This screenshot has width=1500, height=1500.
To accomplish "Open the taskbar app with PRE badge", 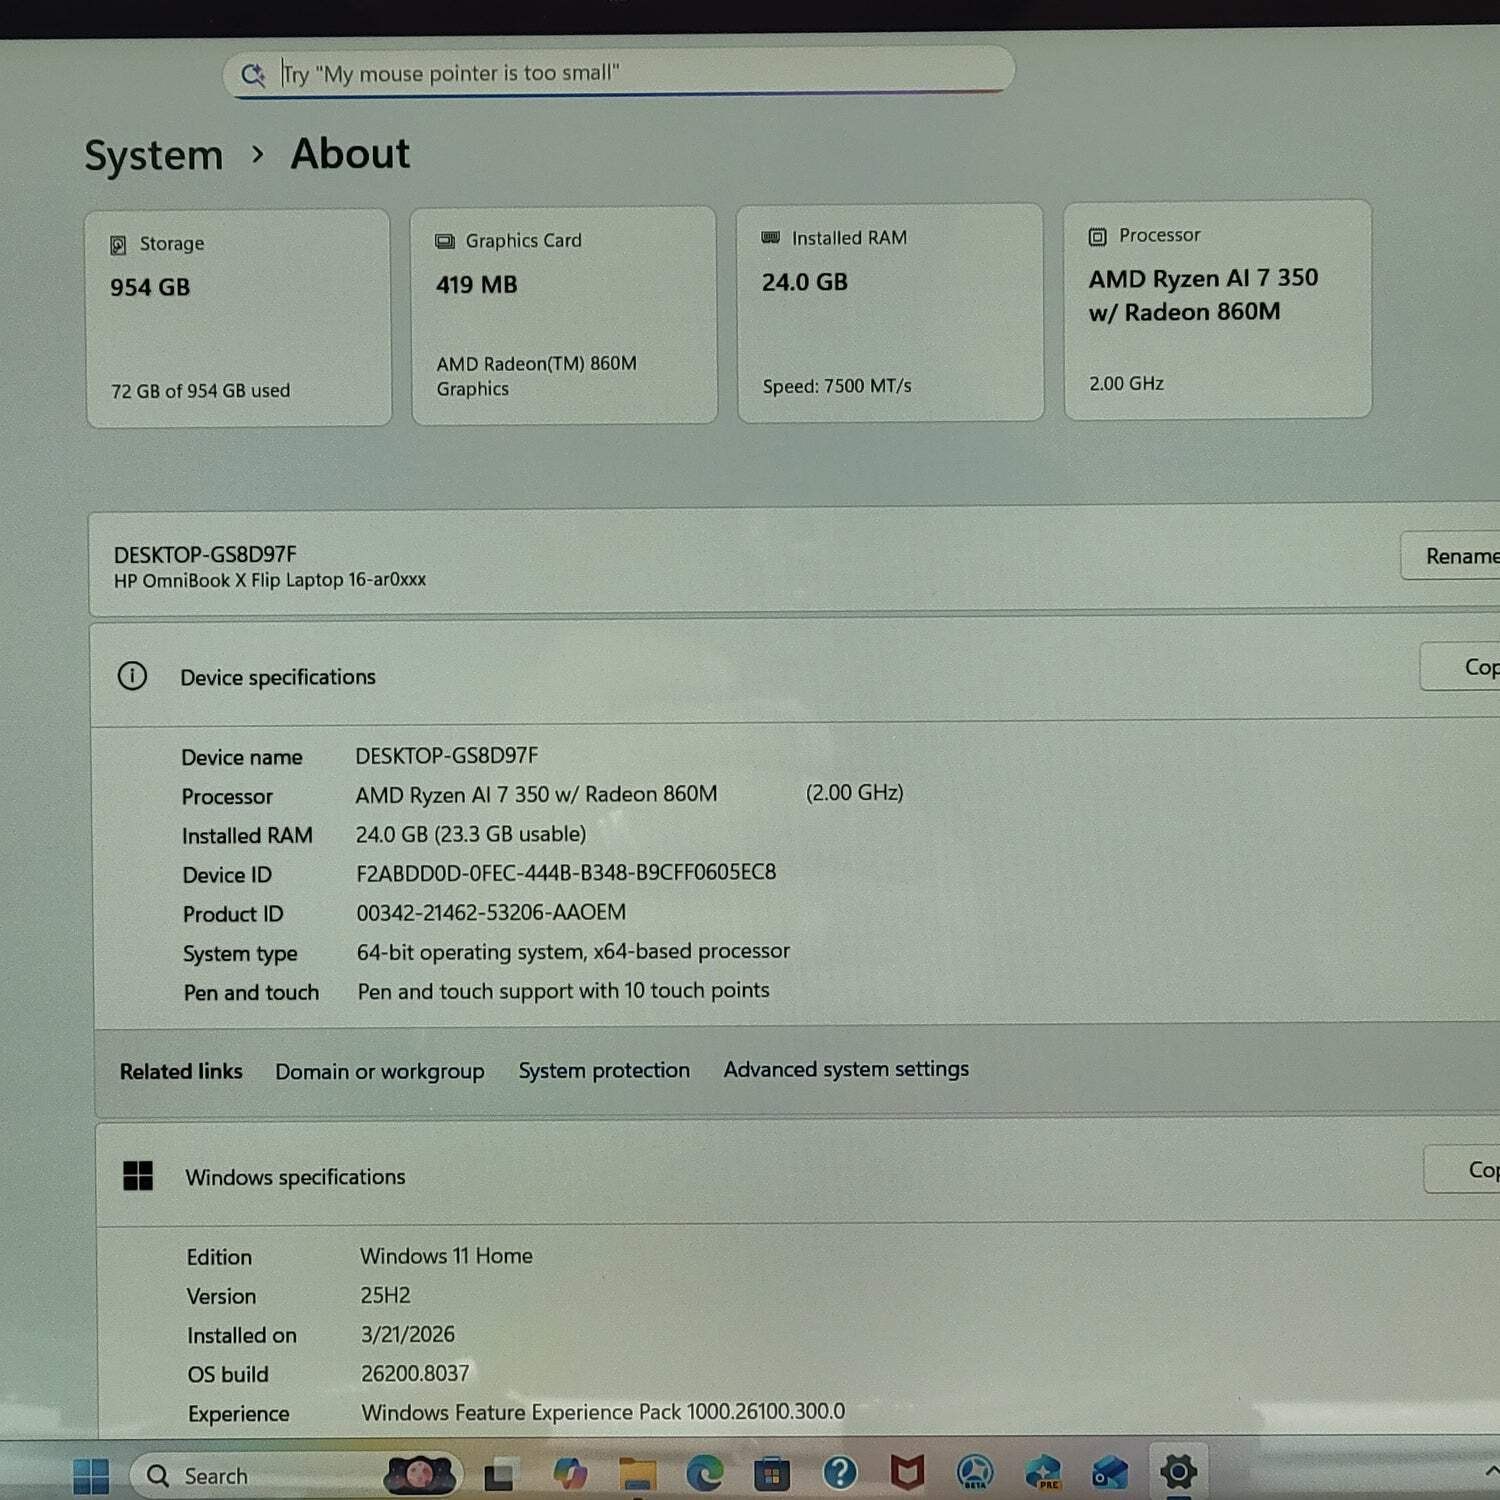I will [x=1043, y=1472].
